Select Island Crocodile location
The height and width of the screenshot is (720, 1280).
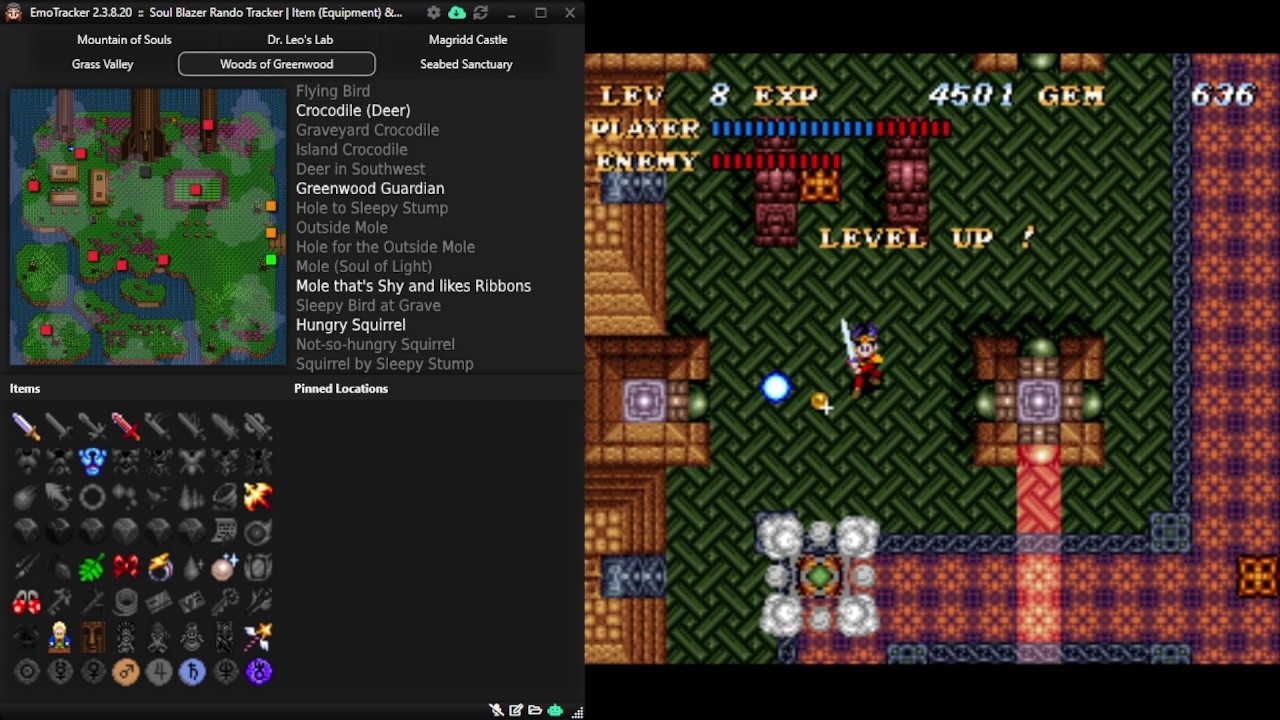(x=351, y=149)
